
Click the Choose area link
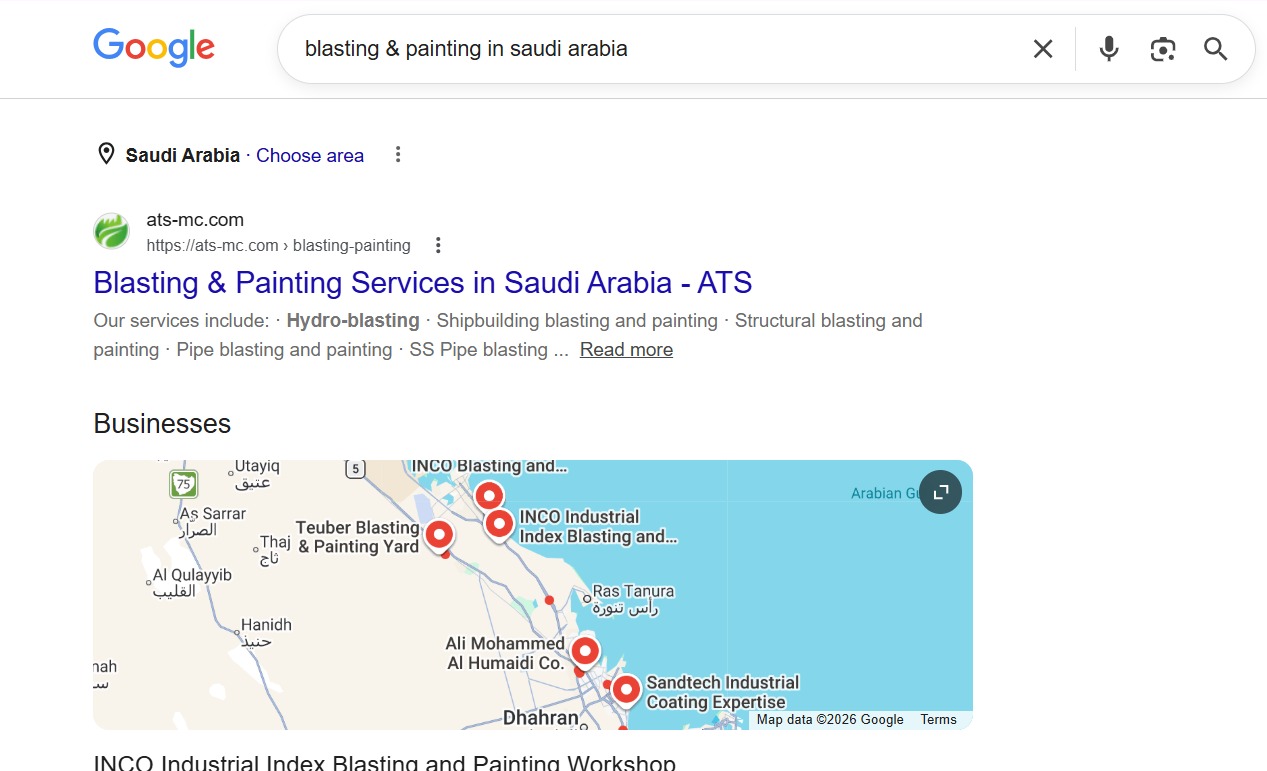coord(310,155)
